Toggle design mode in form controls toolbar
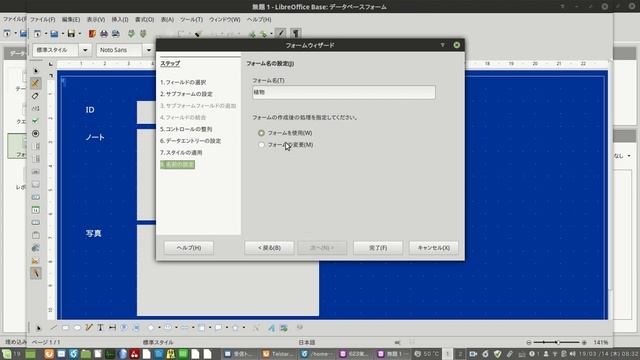Screen dimensions: 640x360 36,83
